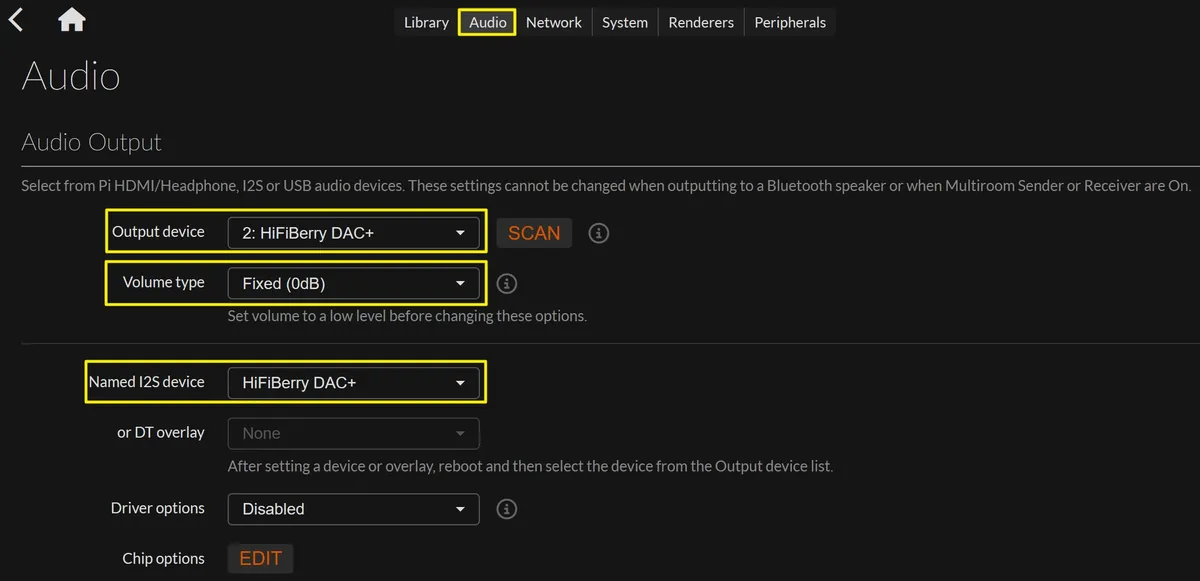Expand Driver options Disabled dropdown
Screen dimensions: 1200x581
point(354,509)
